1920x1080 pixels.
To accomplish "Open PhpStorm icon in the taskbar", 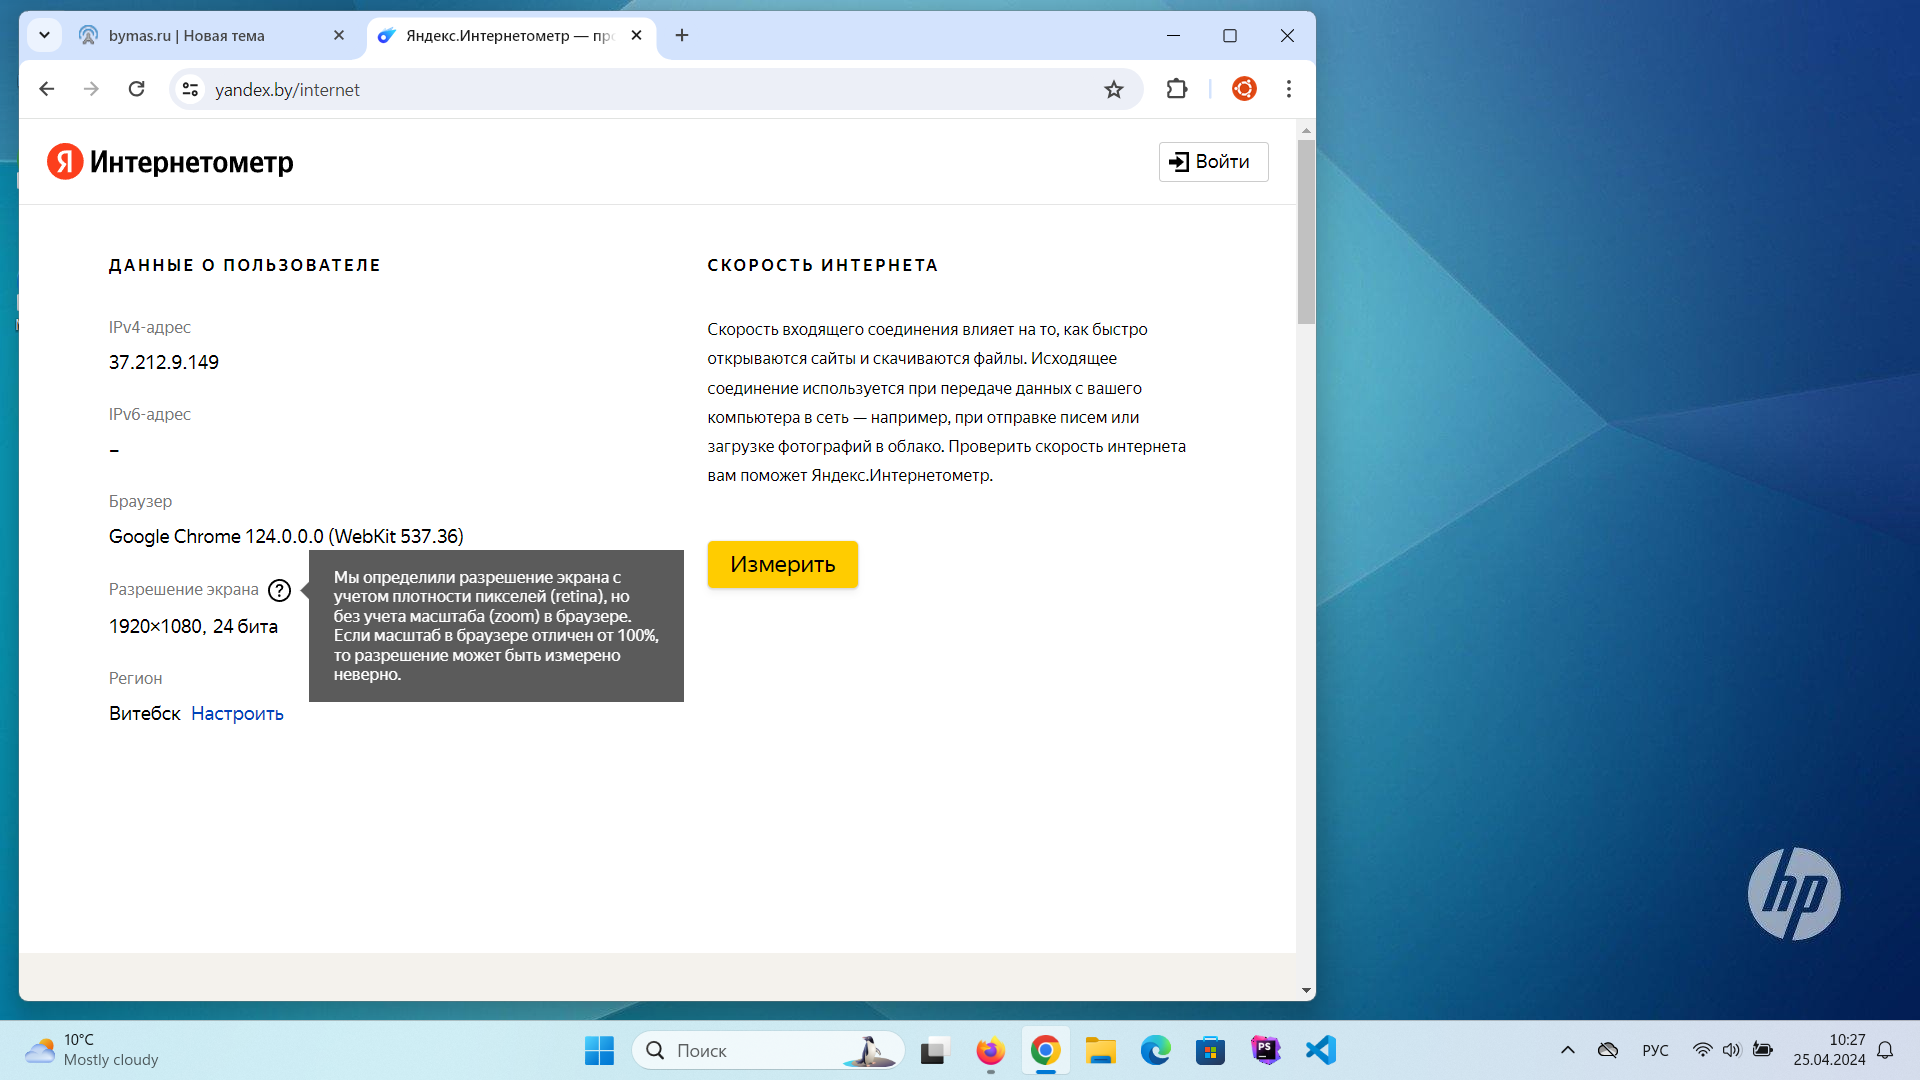I will pos(1266,1050).
